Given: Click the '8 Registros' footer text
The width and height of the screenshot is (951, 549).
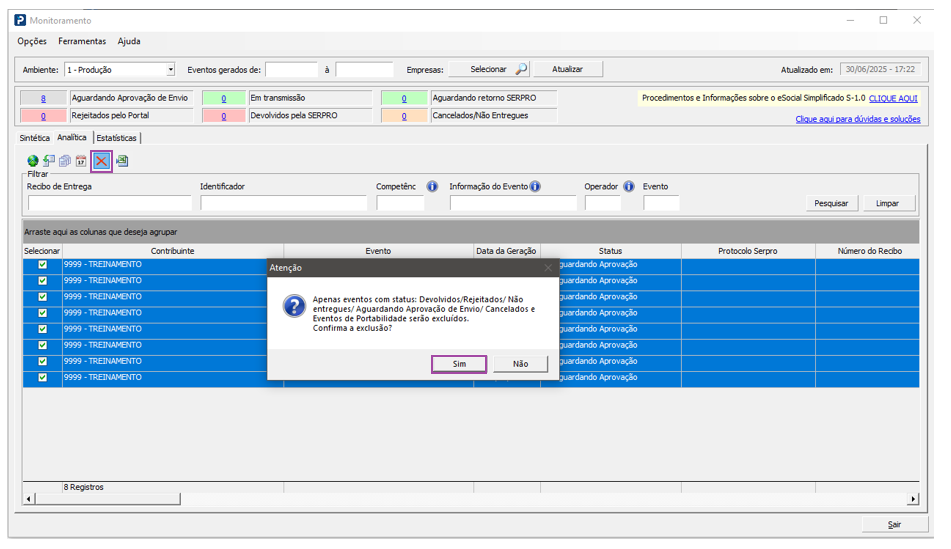Looking at the screenshot, I should click(84, 487).
